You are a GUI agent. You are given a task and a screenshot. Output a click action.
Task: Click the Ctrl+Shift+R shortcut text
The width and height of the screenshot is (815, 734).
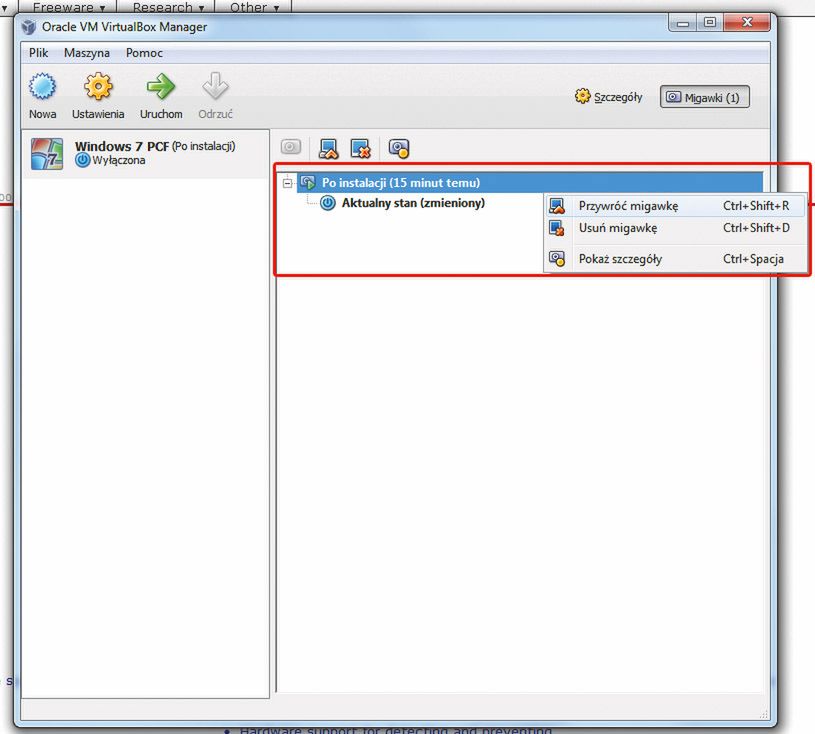coord(756,206)
